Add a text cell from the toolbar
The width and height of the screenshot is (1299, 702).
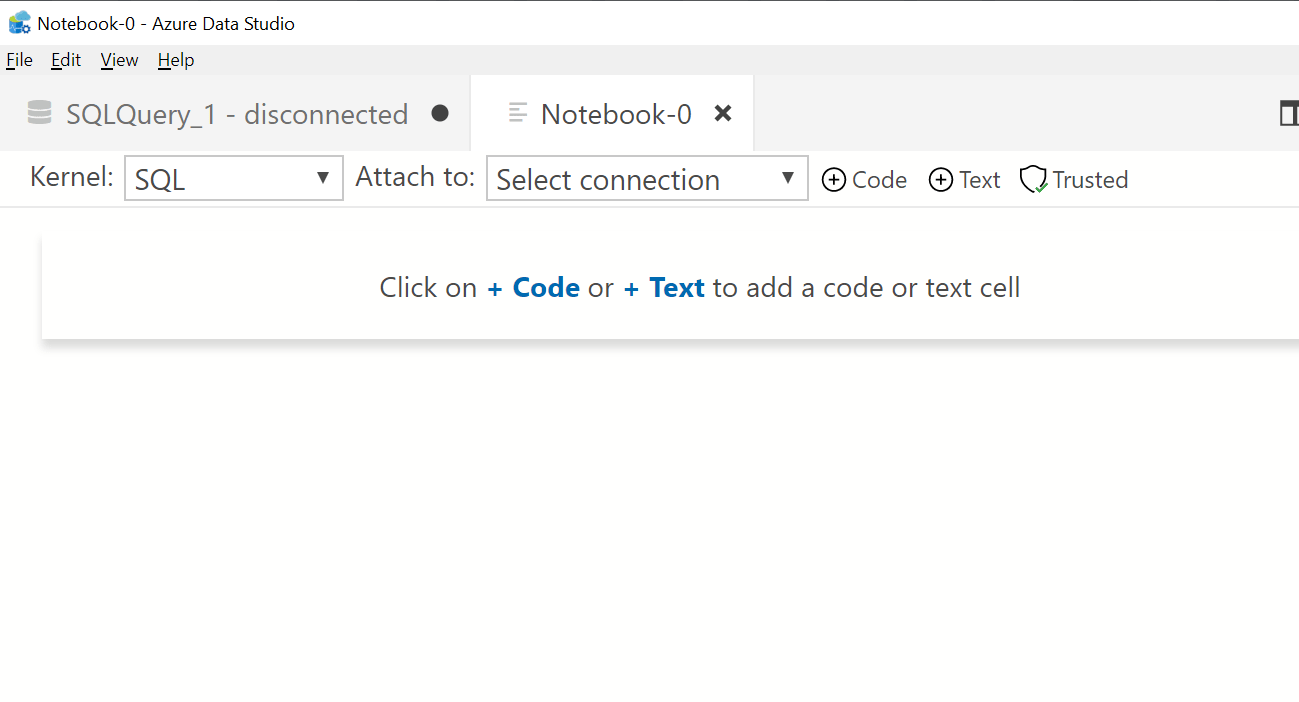click(x=965, y=180)
